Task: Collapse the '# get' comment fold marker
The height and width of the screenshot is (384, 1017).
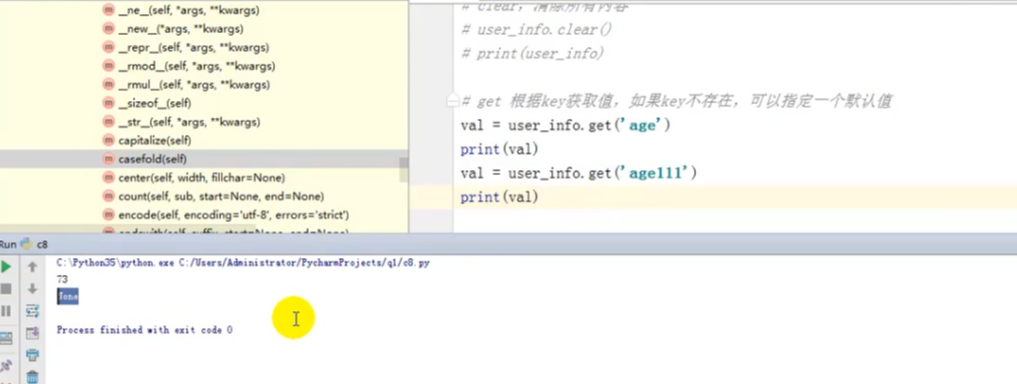Action: click(454, 101)
